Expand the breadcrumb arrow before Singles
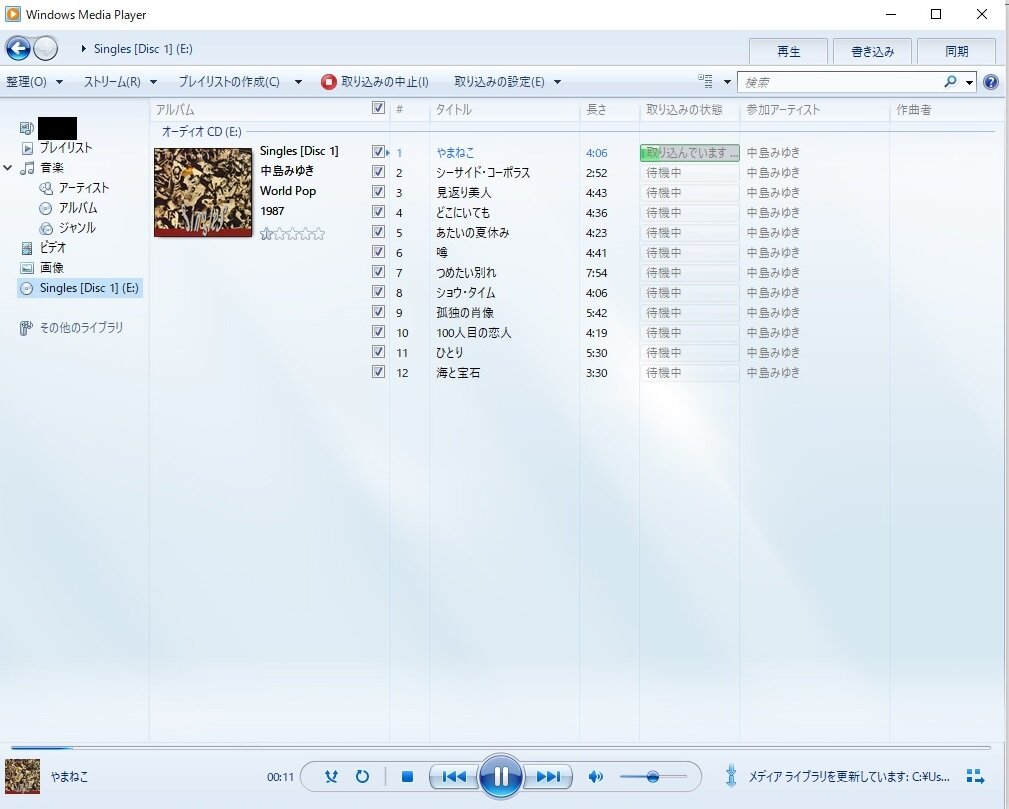 click(83, 49)
